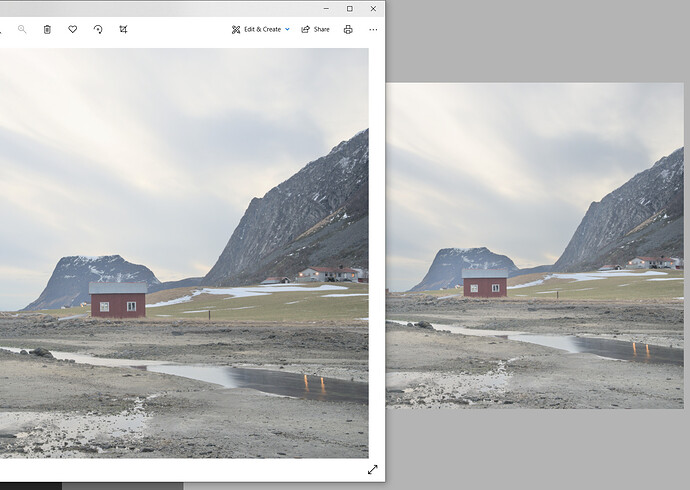Open the See more ellipsis menu
Image resolution: width=690 pixels, height=490 pixels.
pyautogui.click(x=373, y=30)
